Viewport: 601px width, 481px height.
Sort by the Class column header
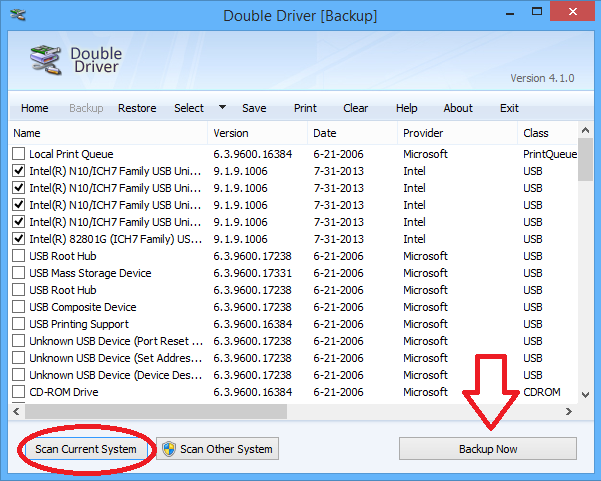click(548, 133)
